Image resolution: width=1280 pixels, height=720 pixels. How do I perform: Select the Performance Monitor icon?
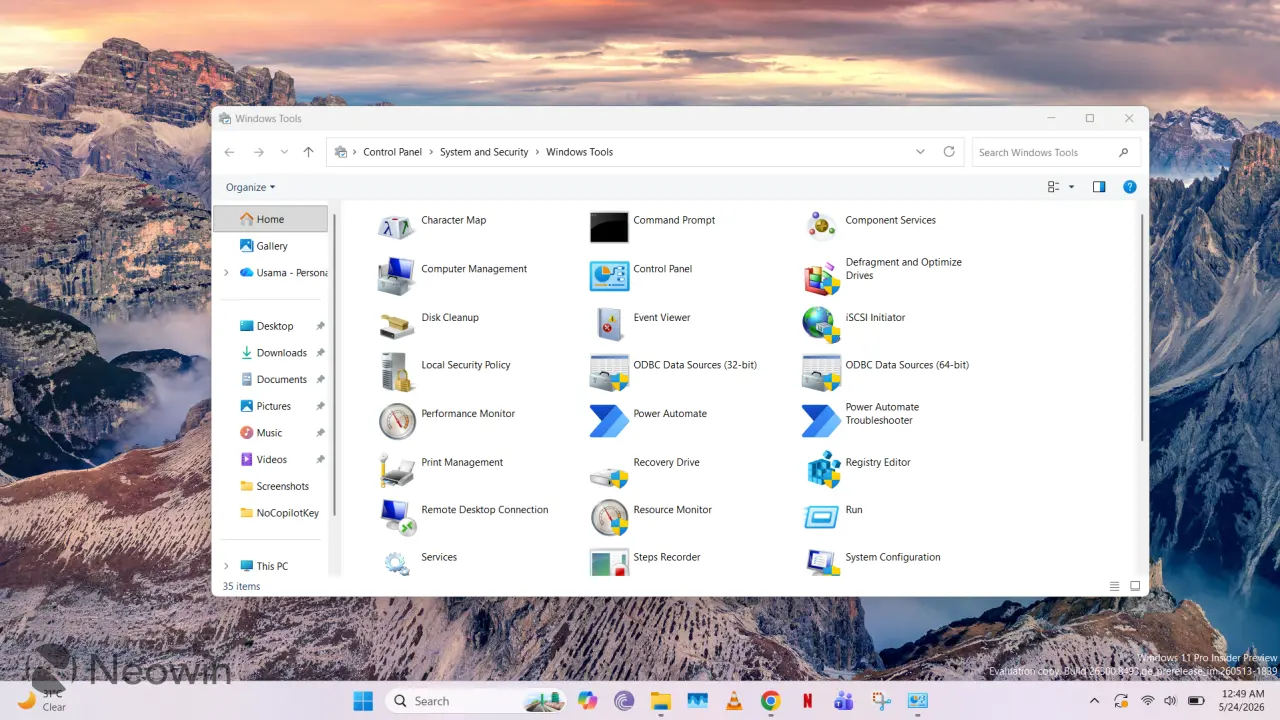(397, 420)
